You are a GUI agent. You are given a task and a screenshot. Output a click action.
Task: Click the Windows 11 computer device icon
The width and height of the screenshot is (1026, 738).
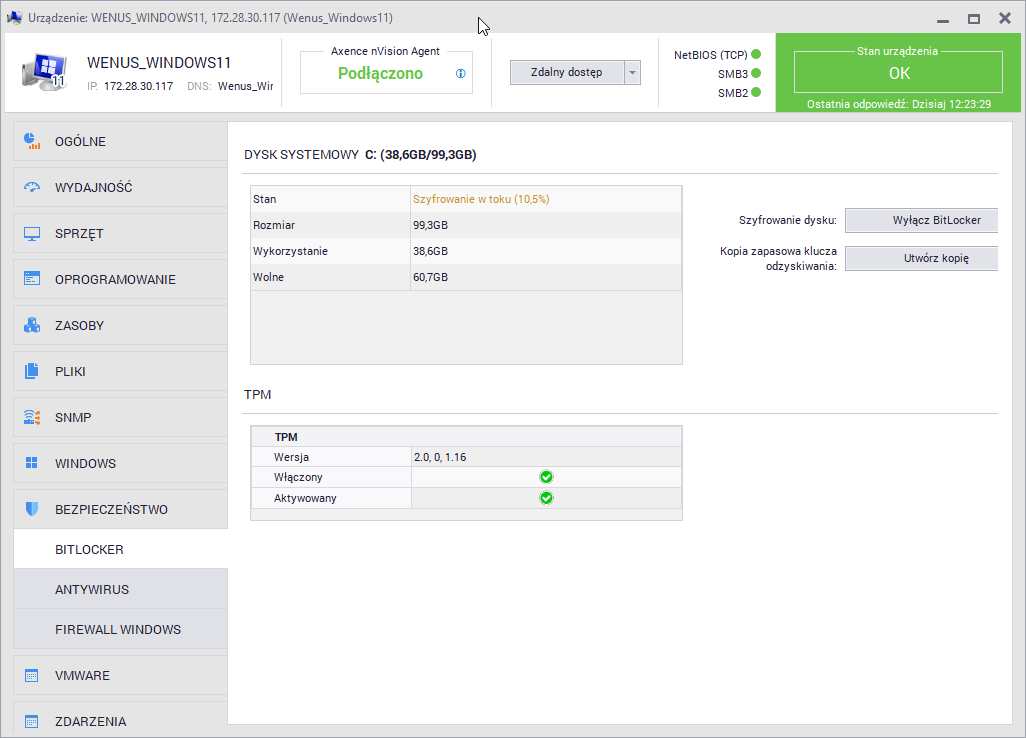(44, 72)
